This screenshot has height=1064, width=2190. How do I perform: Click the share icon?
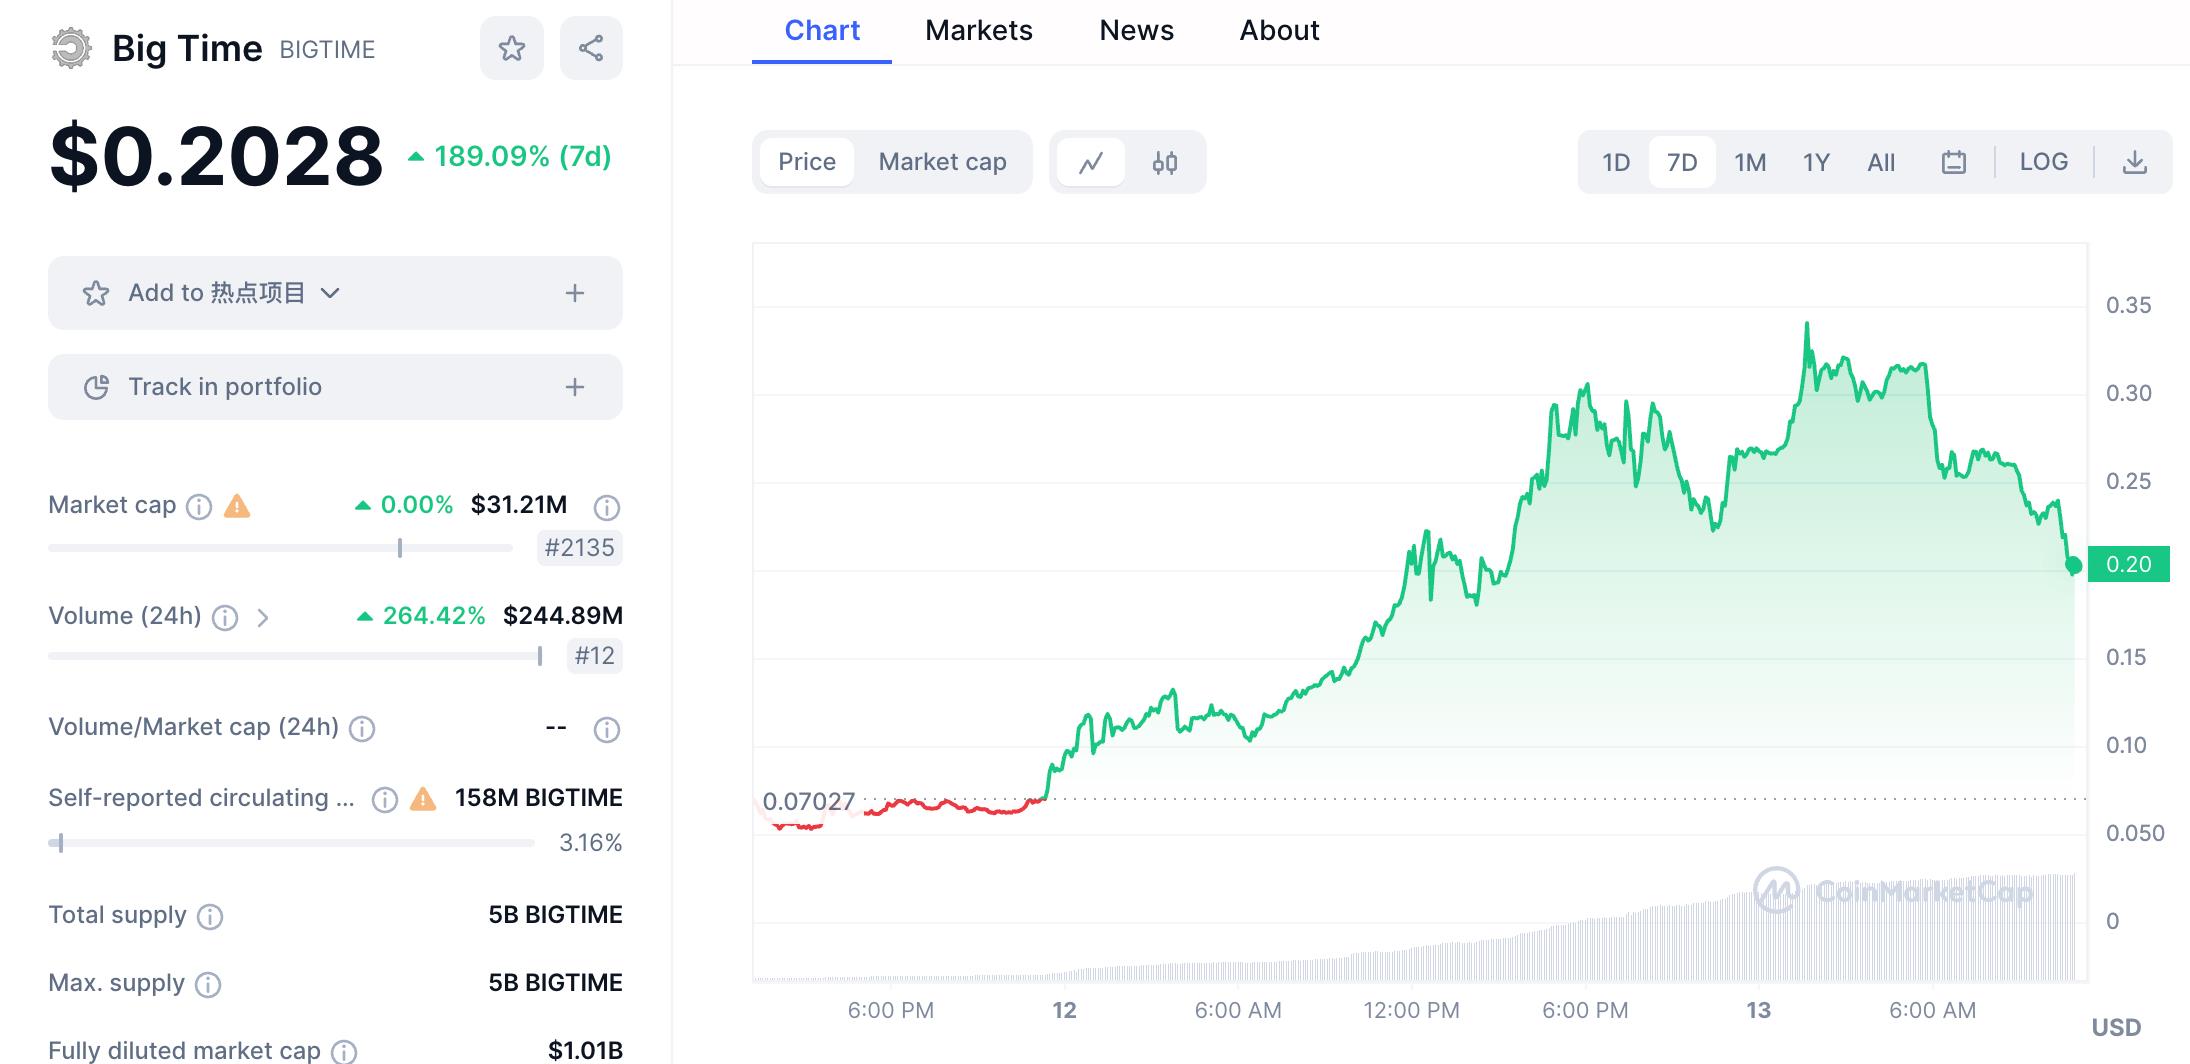tap(591, 48)
